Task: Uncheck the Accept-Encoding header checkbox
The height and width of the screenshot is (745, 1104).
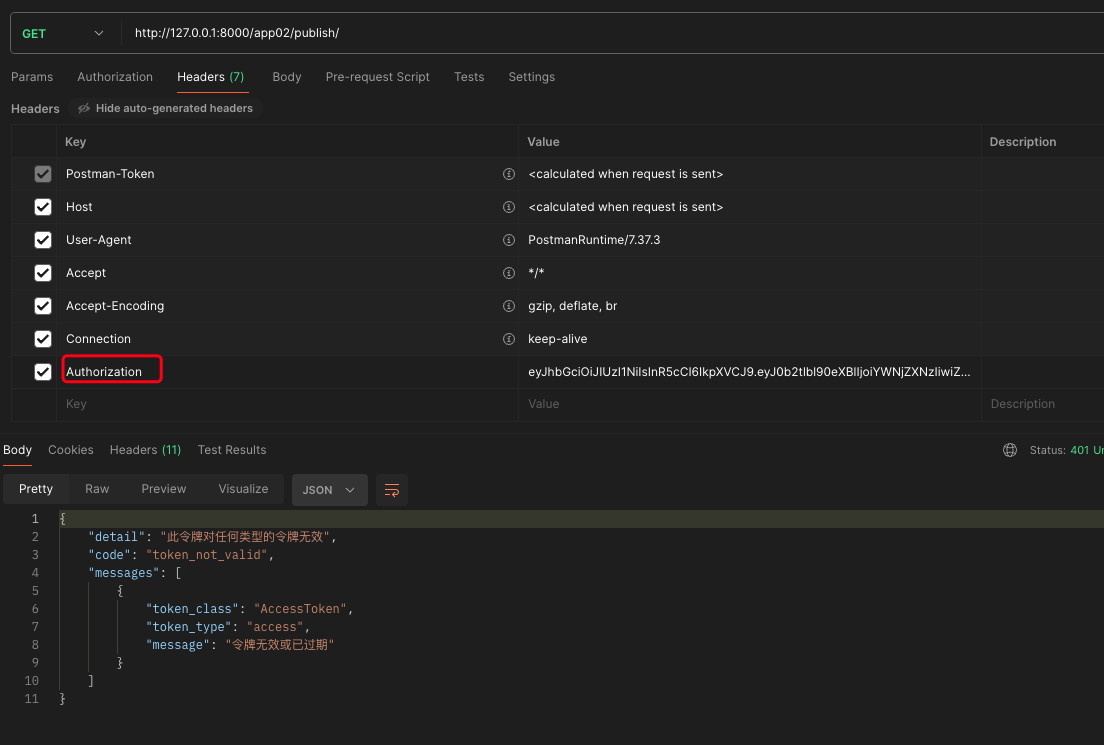Action: click(43, 306)
